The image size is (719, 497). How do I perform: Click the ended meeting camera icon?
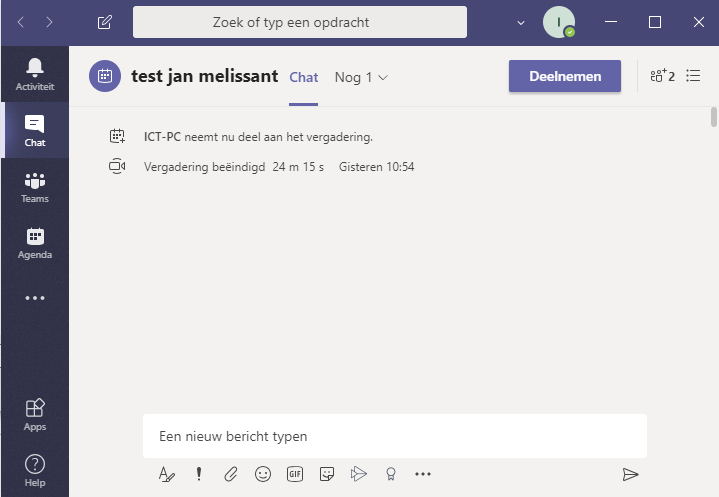pyautogui.click(x=117, y=166)
